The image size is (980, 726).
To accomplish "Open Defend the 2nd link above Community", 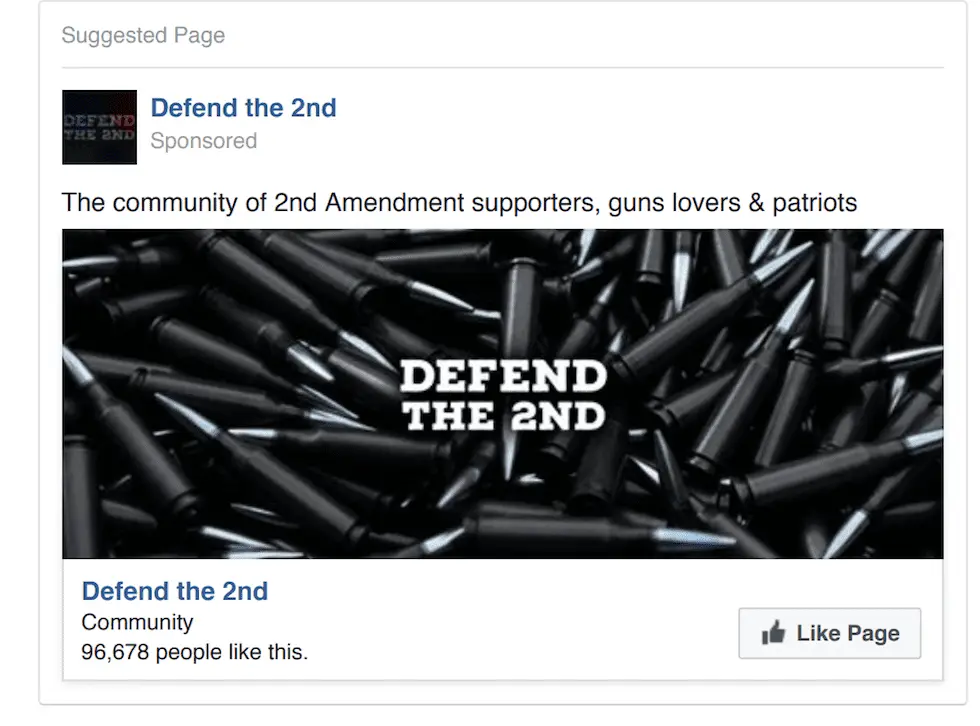I will point(174,591).
